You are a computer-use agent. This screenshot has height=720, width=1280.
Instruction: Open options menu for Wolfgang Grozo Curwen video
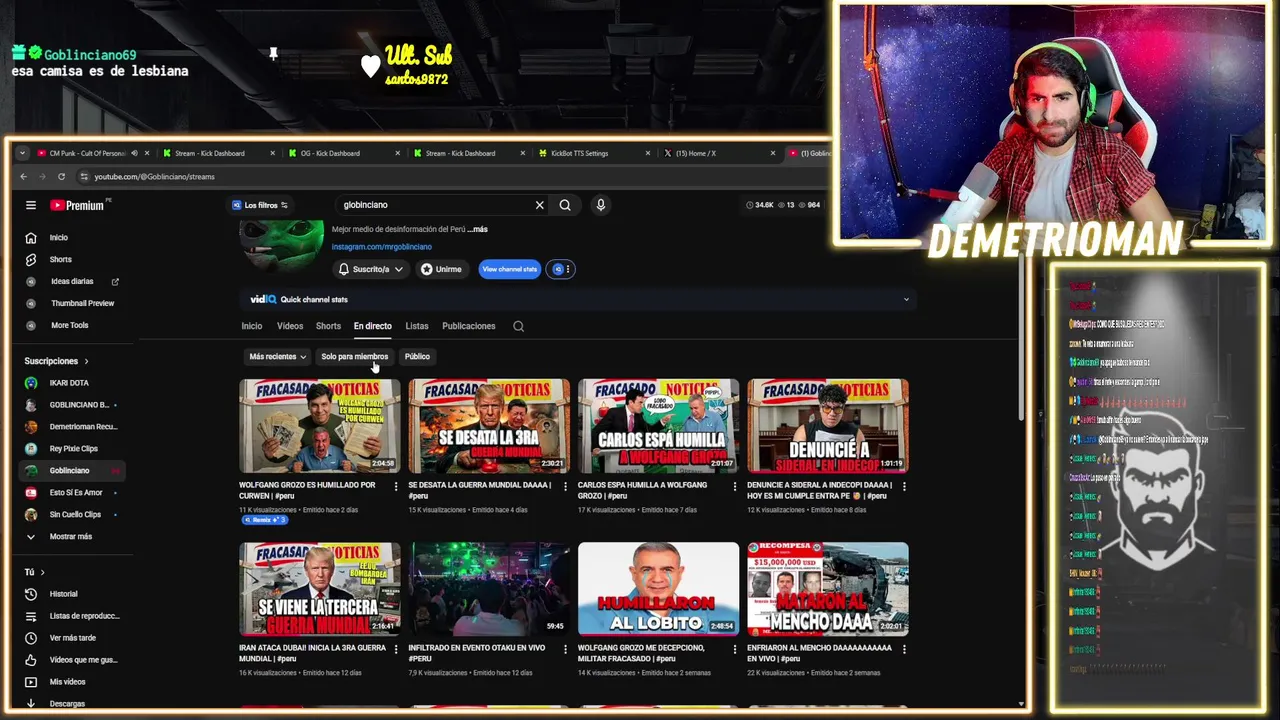tap(396, 487)
